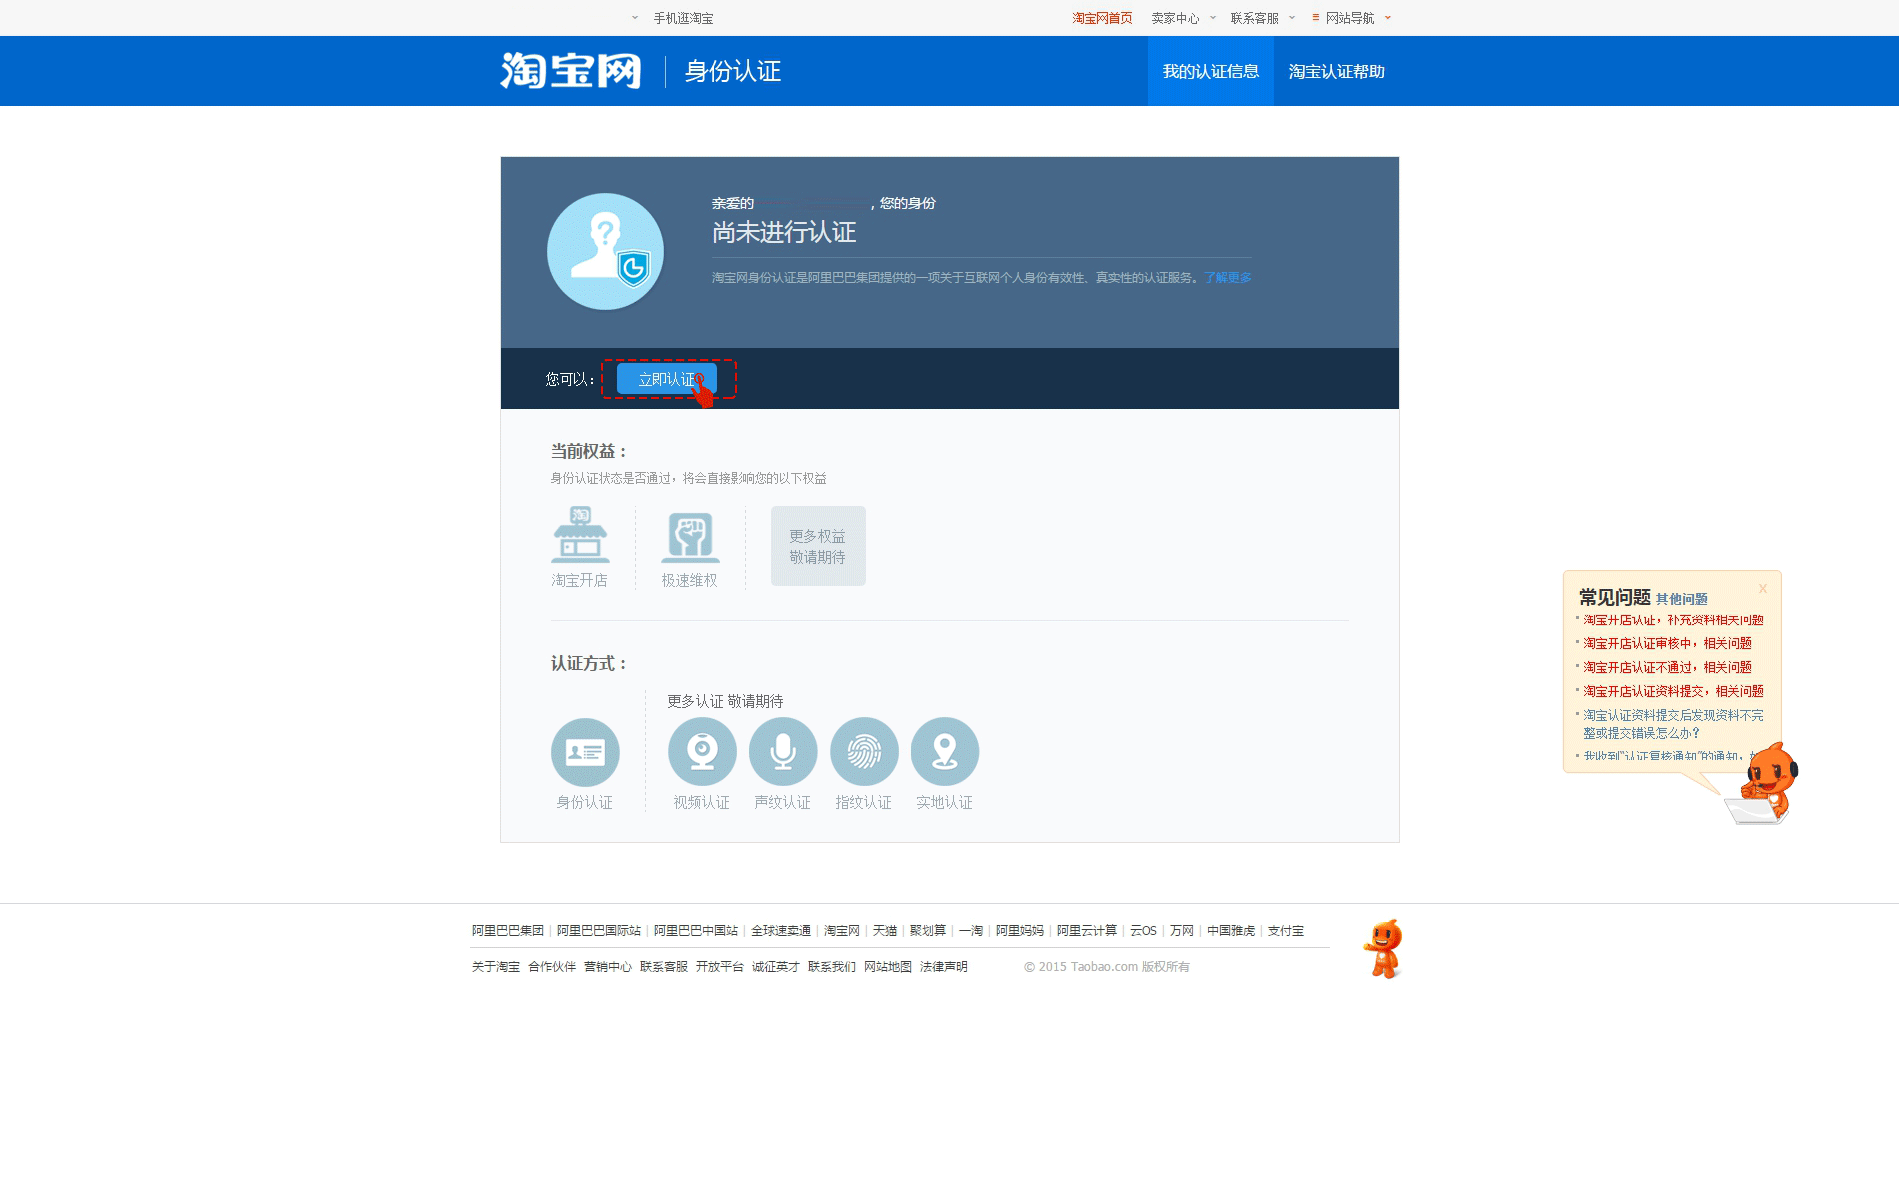1899x1182 pixels.
Task: Open the 我的认证信息 tab
Action: pos(1211,71)
